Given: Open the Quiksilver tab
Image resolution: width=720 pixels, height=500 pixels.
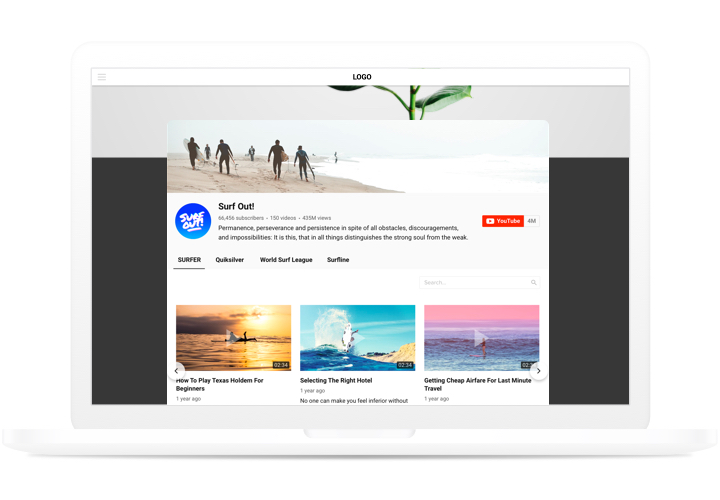Looking at the screenshot, I should click(x=230, y=260).
